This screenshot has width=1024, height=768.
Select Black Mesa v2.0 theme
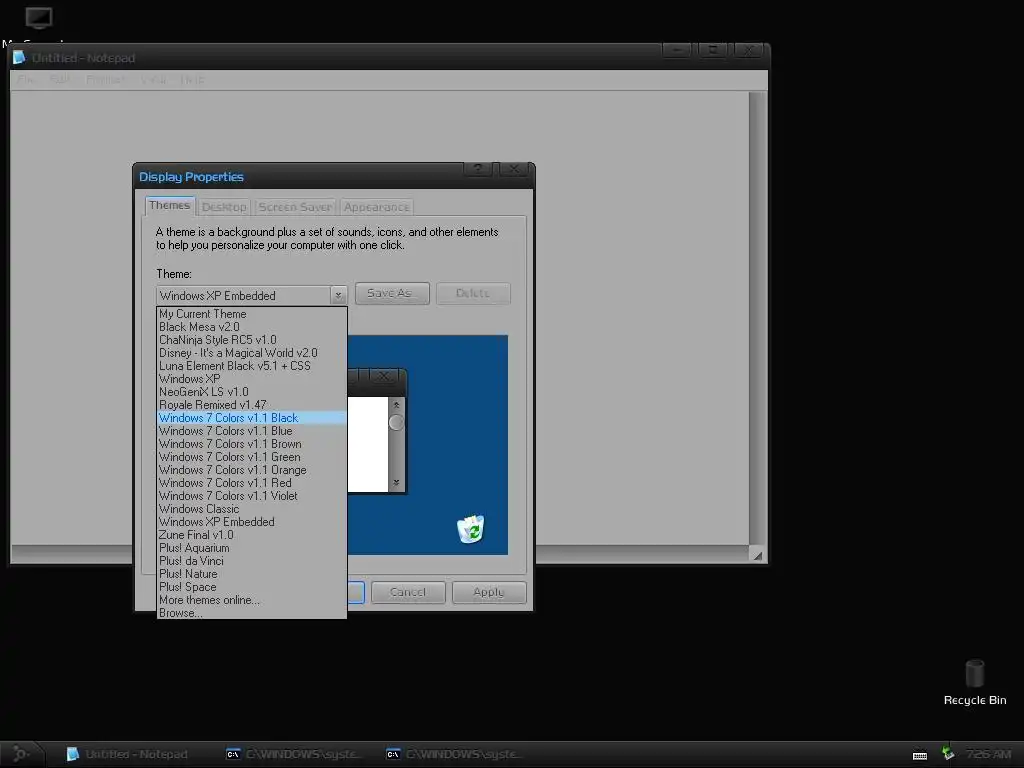click(251, 327)
